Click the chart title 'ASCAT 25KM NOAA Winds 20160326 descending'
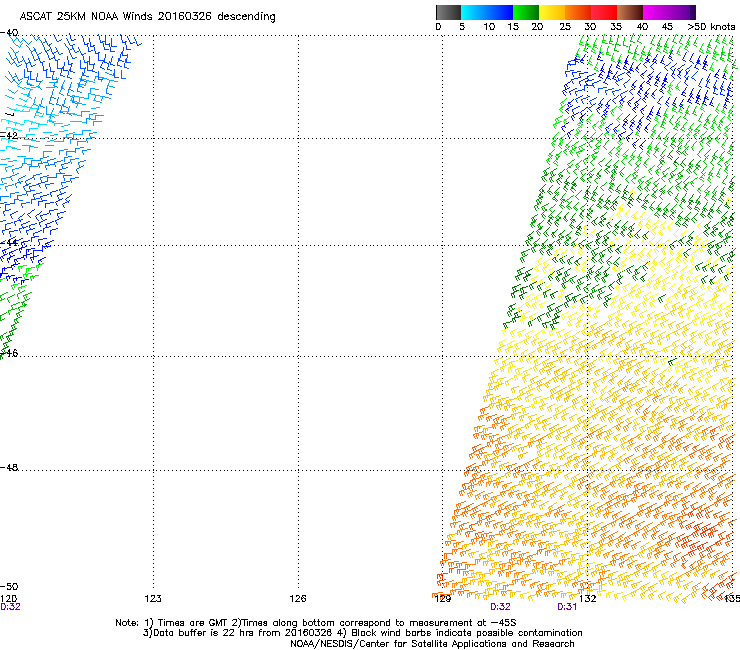The height and width of the screenshot is (650, 740). [x=147, y=17]
